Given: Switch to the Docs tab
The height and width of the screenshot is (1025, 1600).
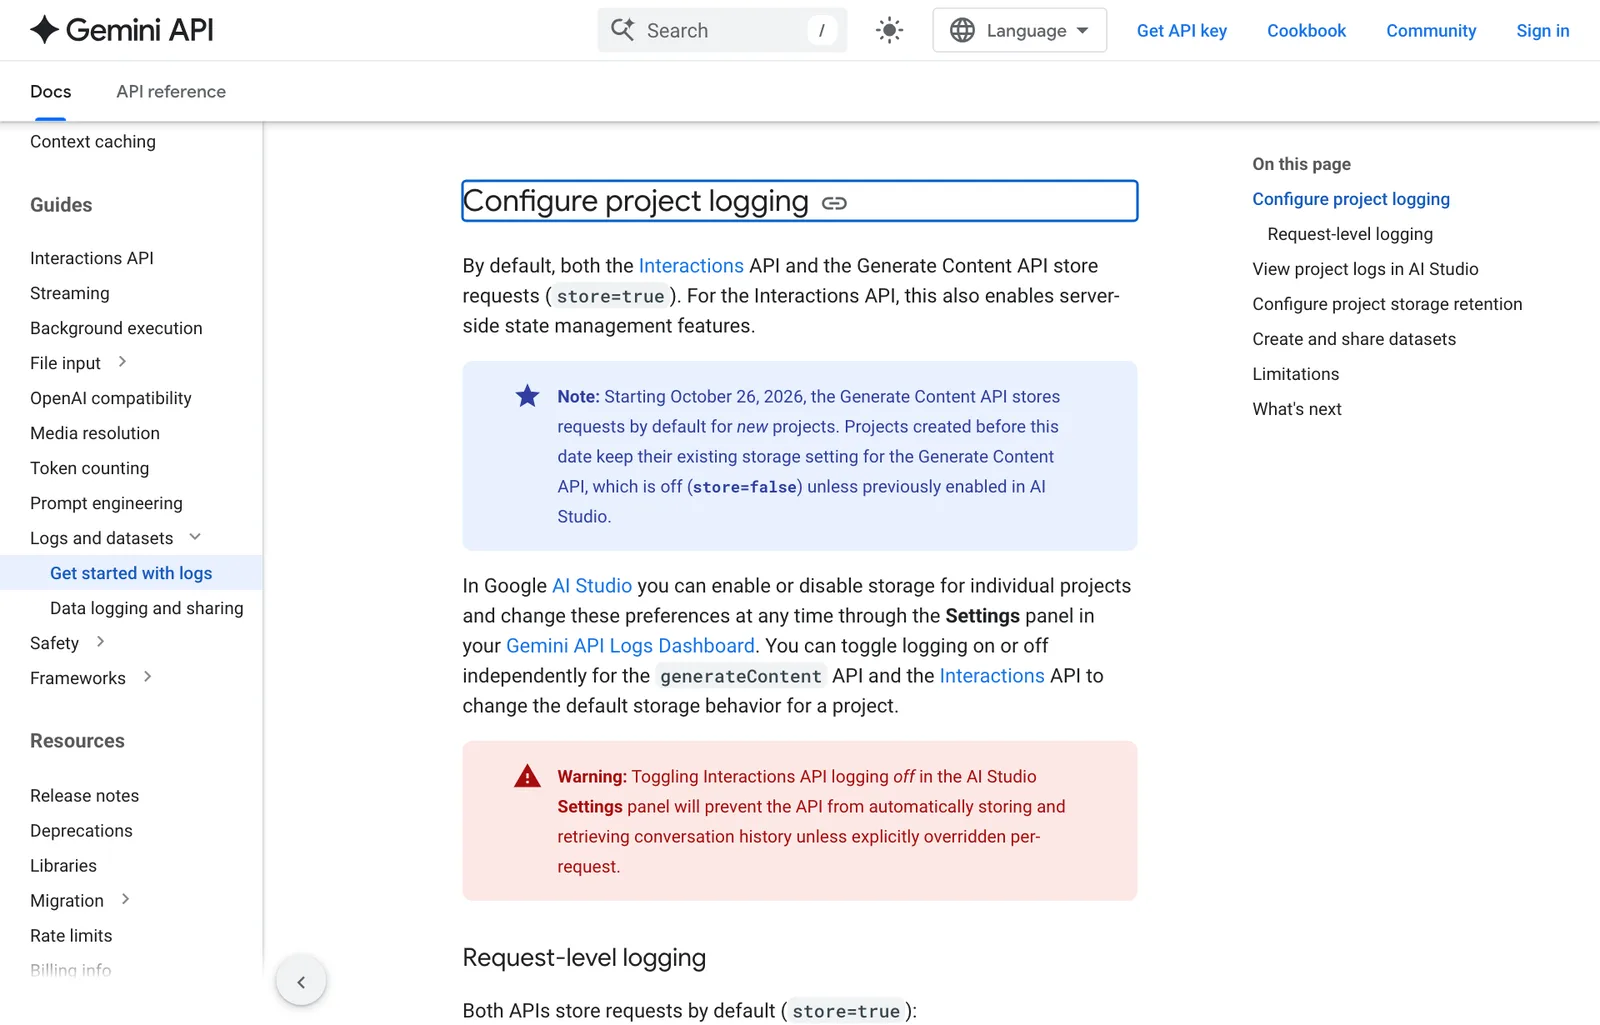Looking at the screenshot, I should point(51,92).
